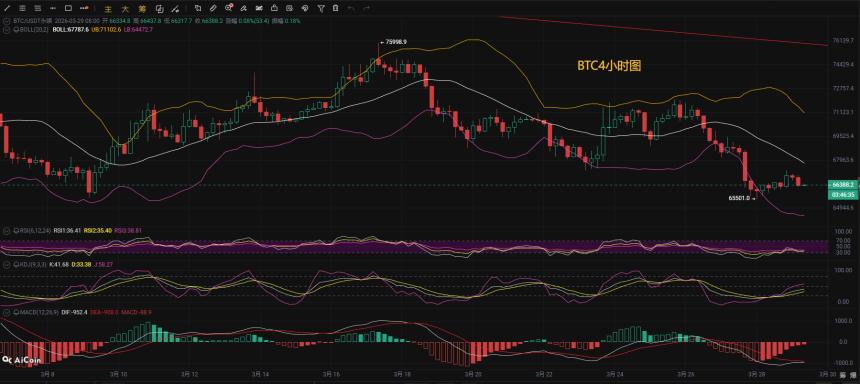
Task: Click the redo arrow in toolbar
Action: 366,8
